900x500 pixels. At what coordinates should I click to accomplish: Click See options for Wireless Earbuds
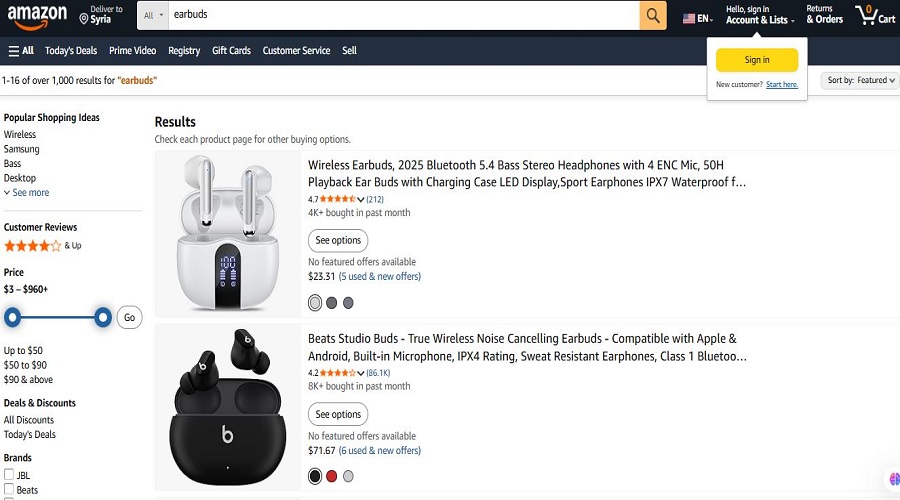tap(338, 240)
